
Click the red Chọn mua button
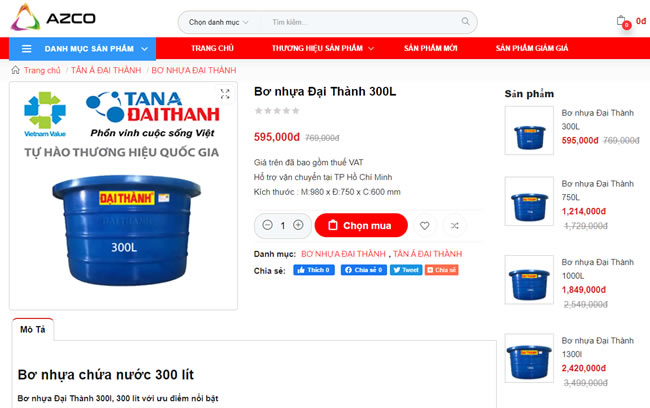[361, 226]
